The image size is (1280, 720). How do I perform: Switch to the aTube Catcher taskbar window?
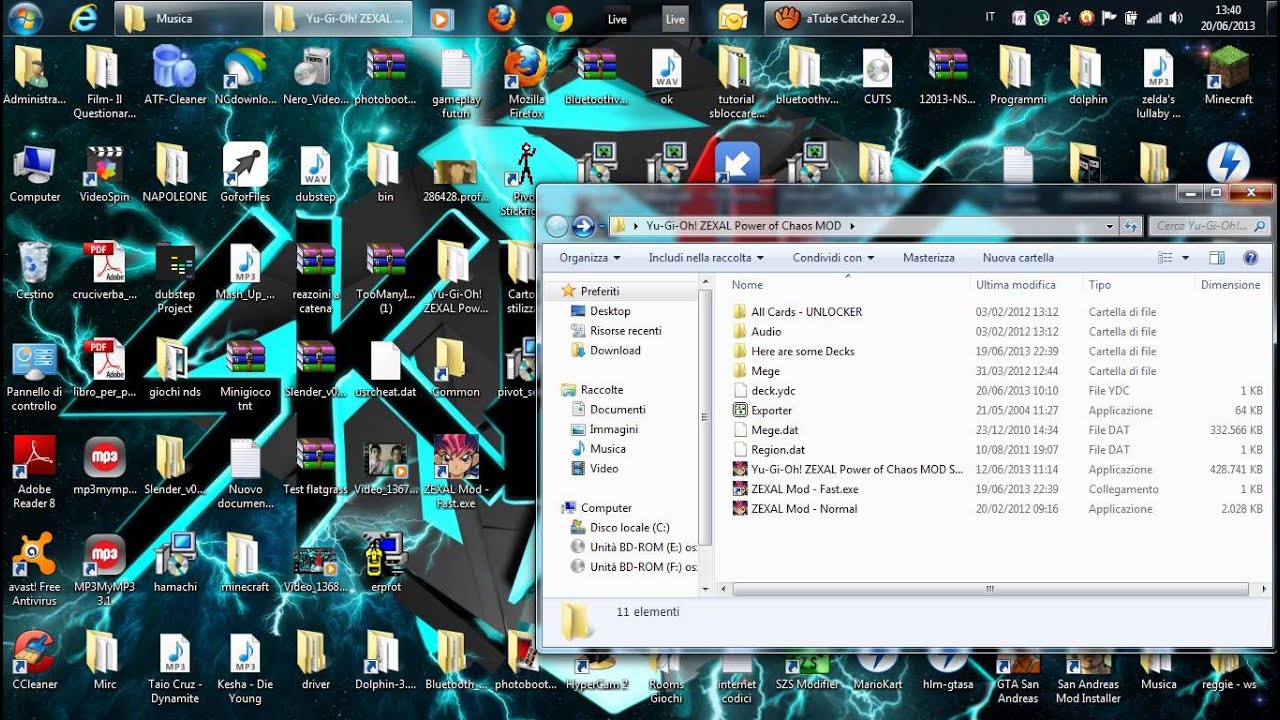click(x=840, y=18)
